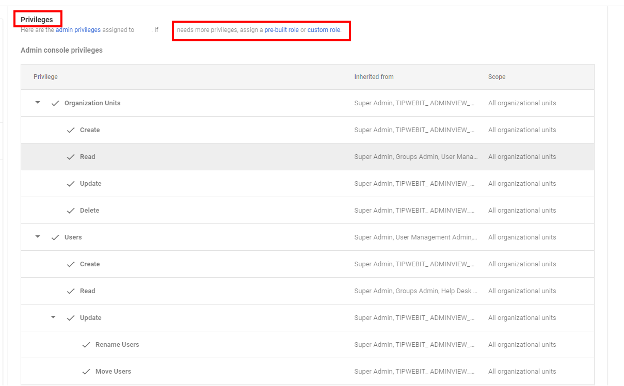Viewport: 624px width, 386px height.
Task: Select the Read label under Users
Action: click(88, 291)
